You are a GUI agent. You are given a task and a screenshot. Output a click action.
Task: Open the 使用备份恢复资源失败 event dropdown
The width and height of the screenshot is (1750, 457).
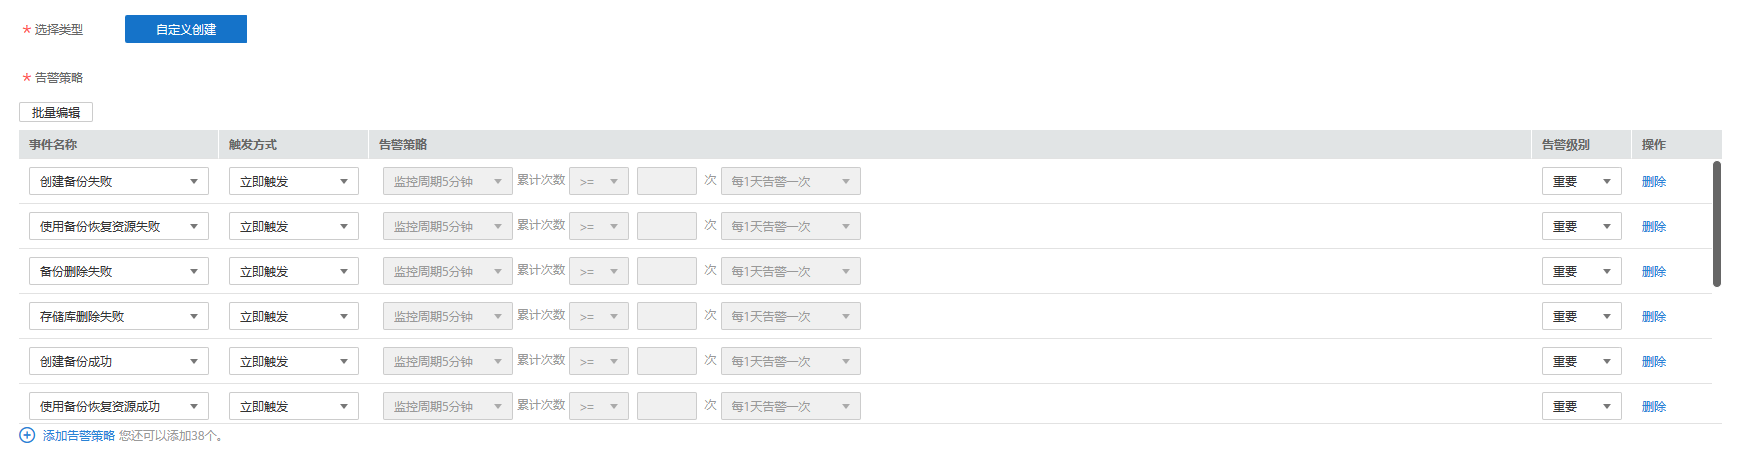[x=118, y=226]
